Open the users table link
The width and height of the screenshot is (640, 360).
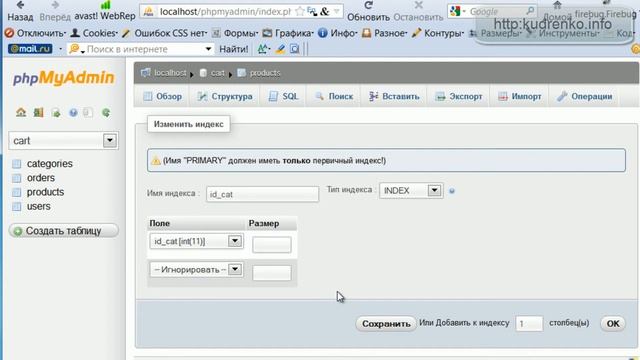coord(39,207)
